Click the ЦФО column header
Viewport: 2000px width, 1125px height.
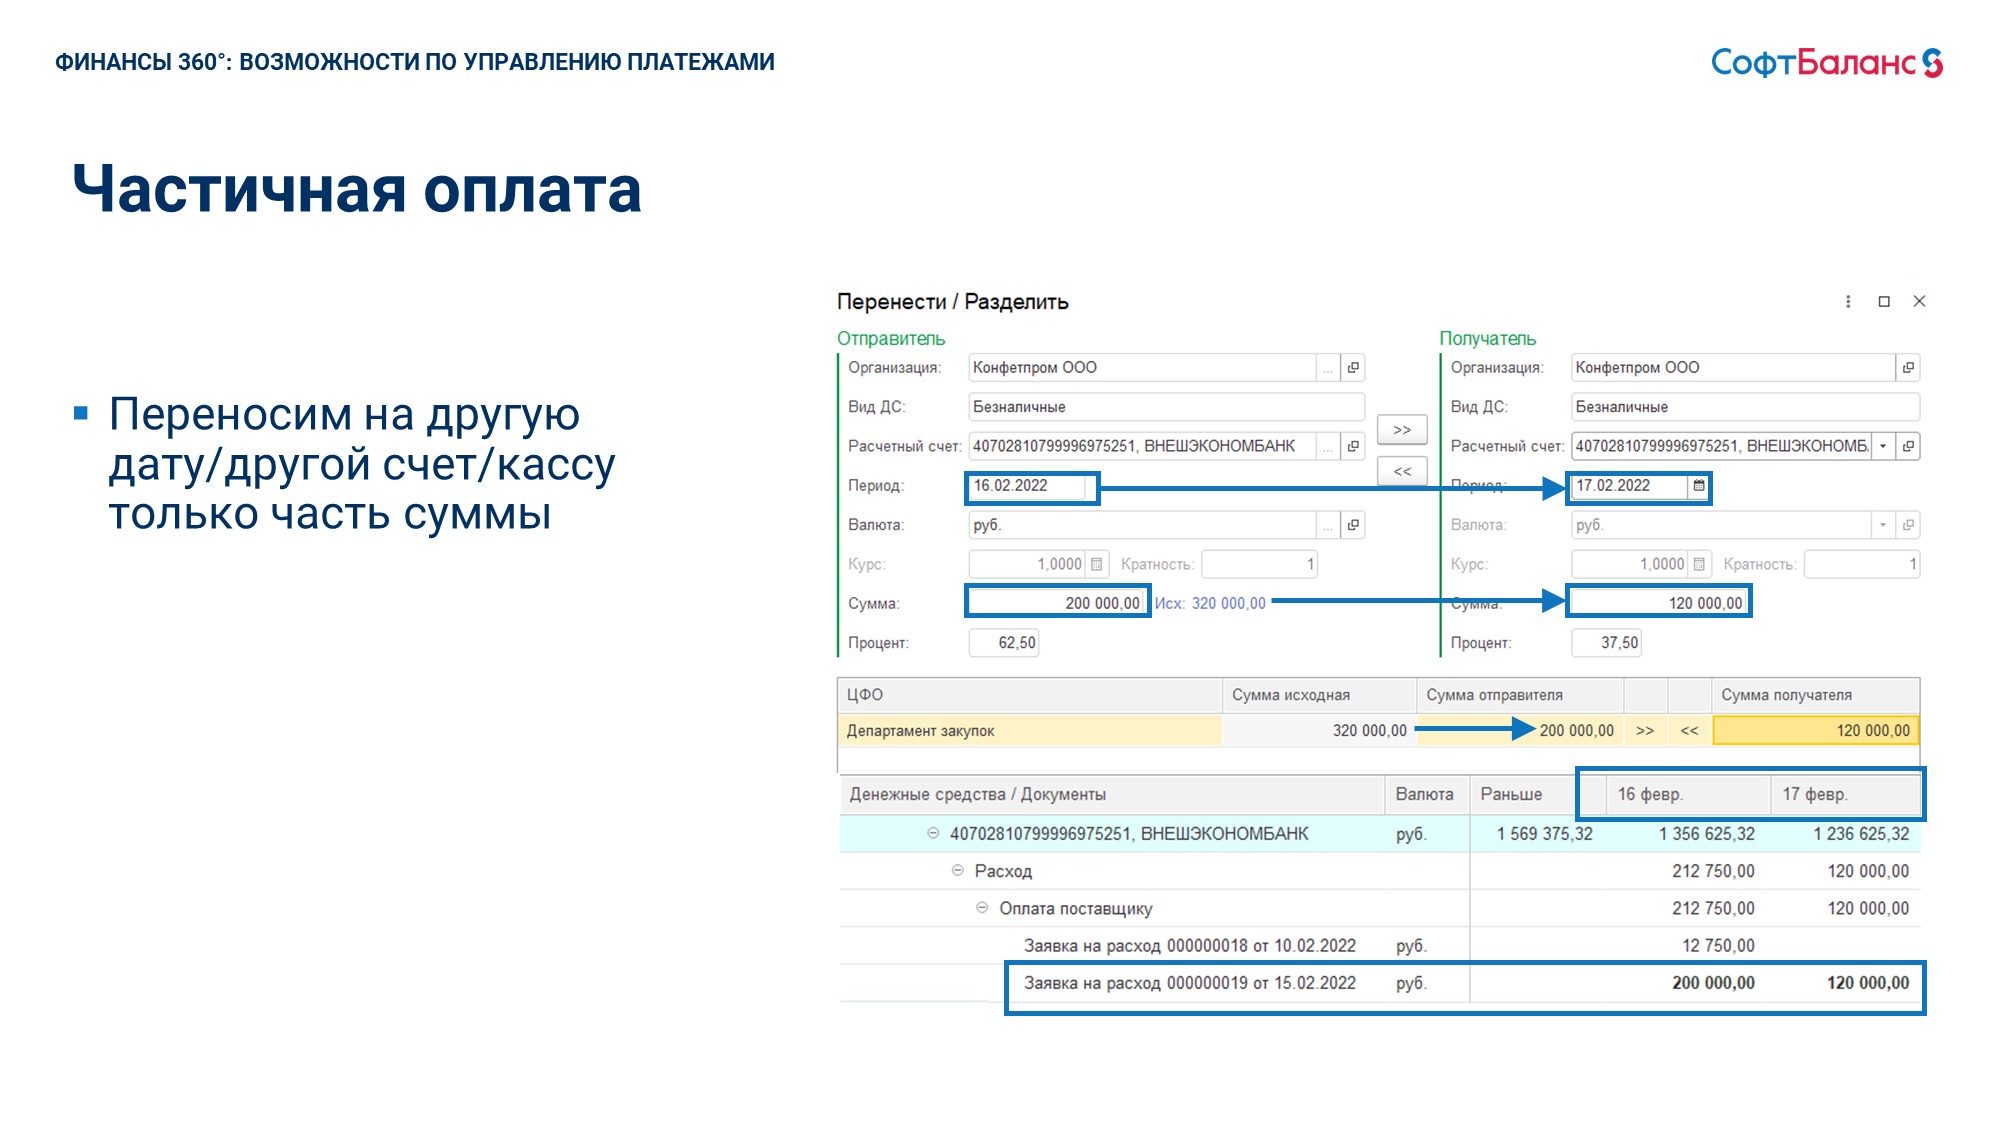click(1030, 695)
